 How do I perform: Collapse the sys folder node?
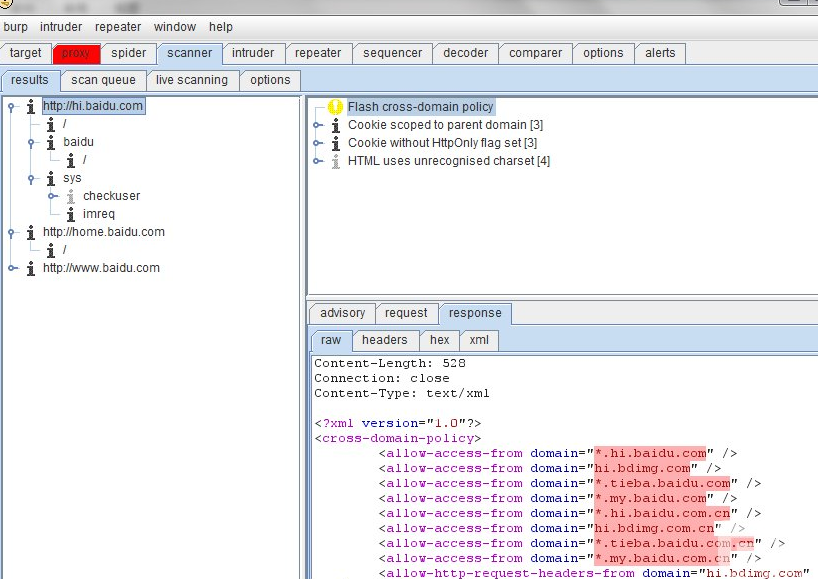[31, 179]
